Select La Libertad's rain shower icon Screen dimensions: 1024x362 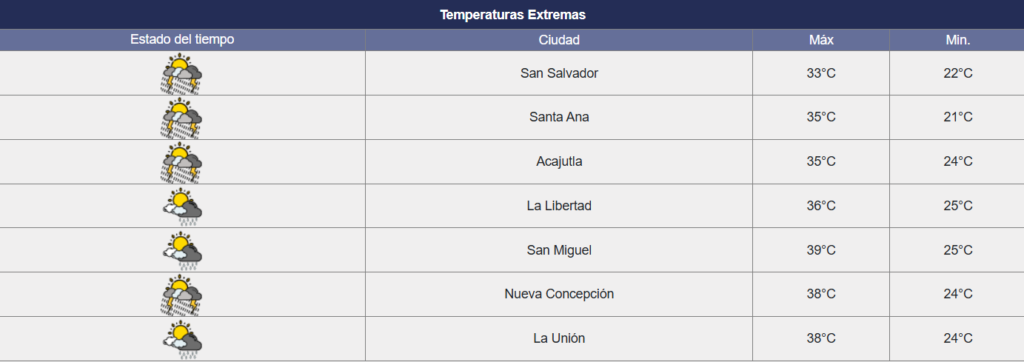[182, 206]
